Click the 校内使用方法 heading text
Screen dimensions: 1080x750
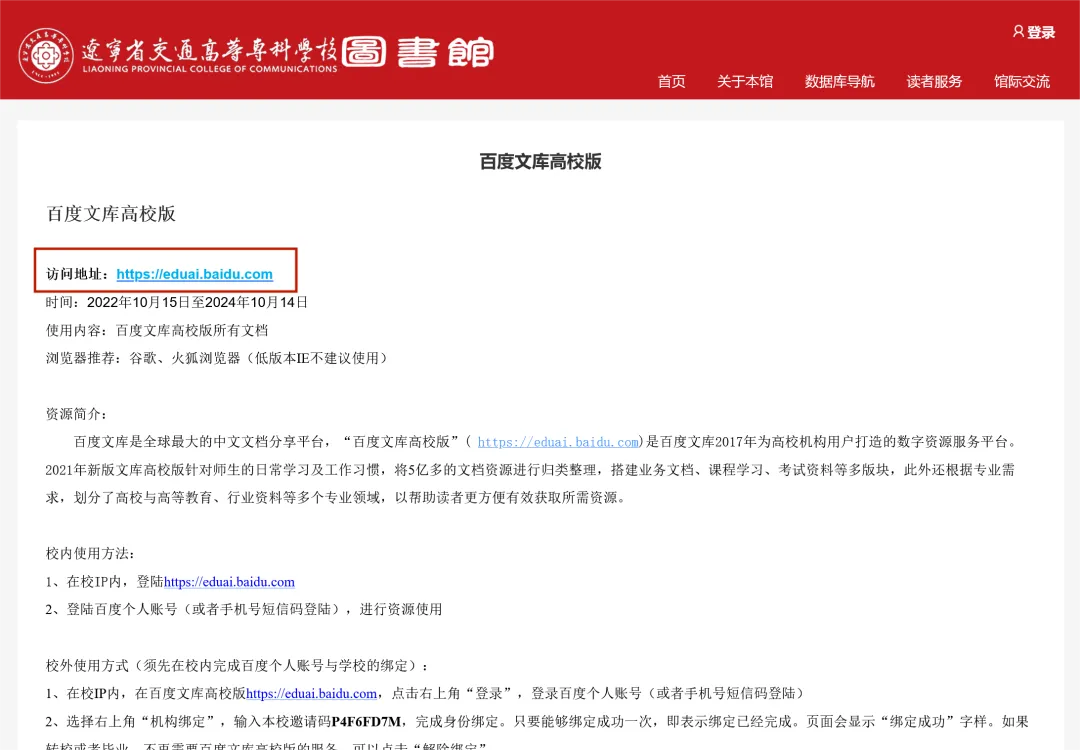[90, 554]
